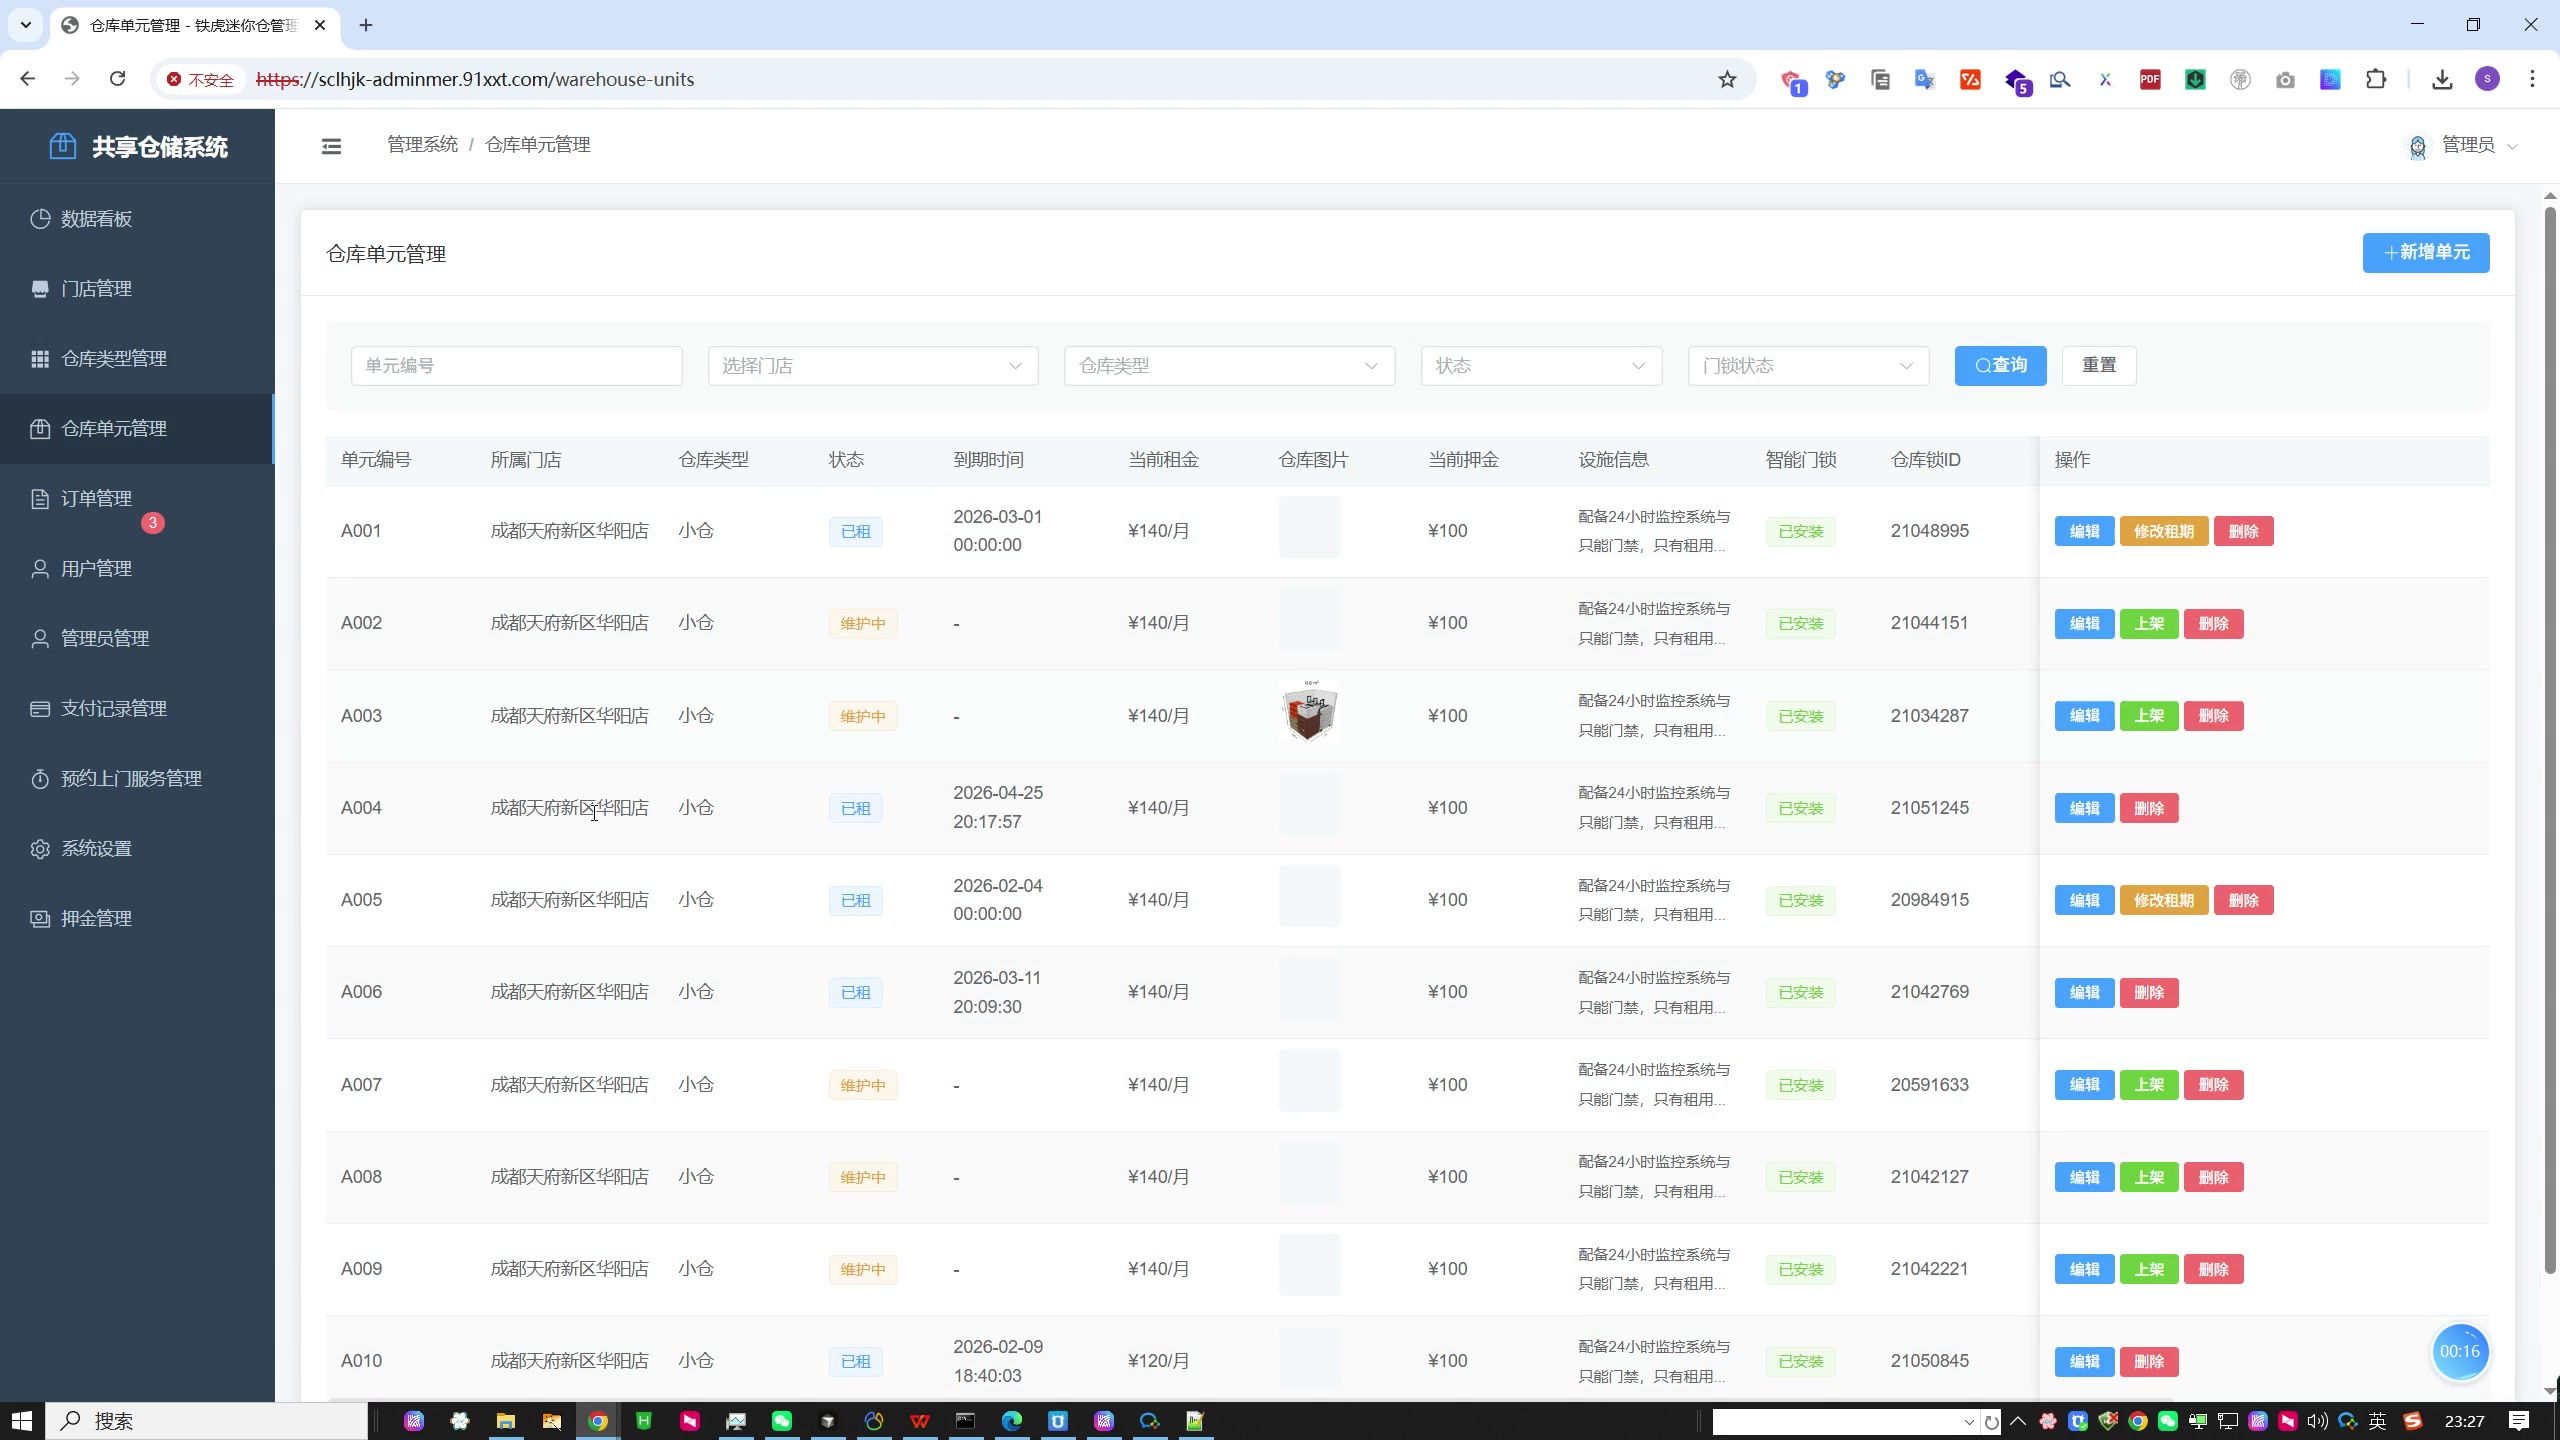The height and width of the screenshot is (1440, 2560).
Task: Expand the 仓库类型 filter dropdown
Action: 1229,366
